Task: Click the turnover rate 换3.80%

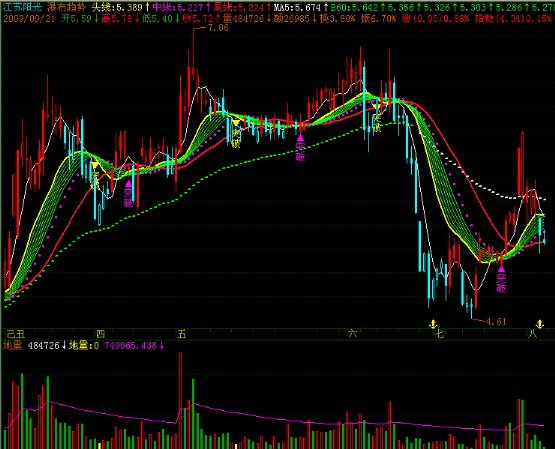Action: (337, 18)
